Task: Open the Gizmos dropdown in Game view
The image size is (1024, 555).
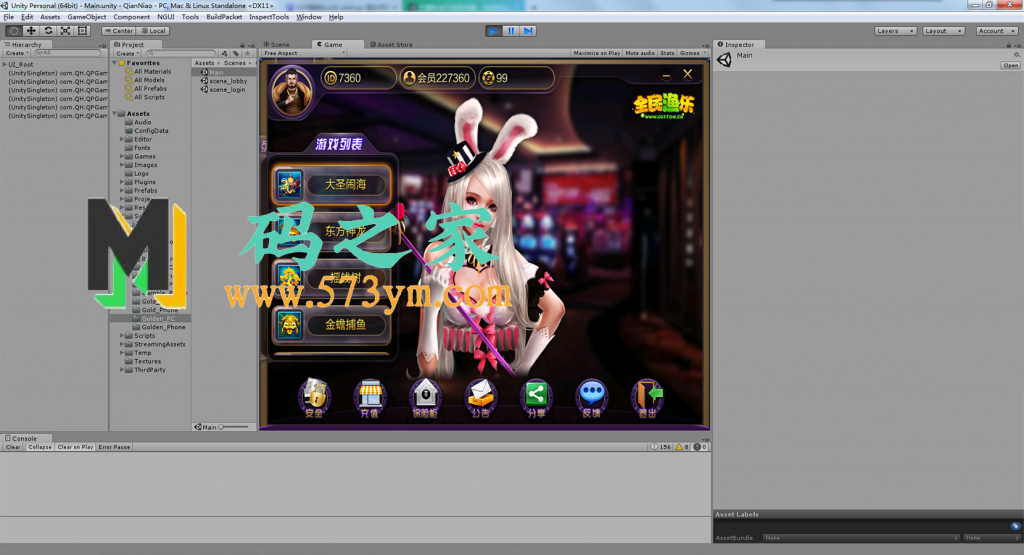Action: point(692,54)
